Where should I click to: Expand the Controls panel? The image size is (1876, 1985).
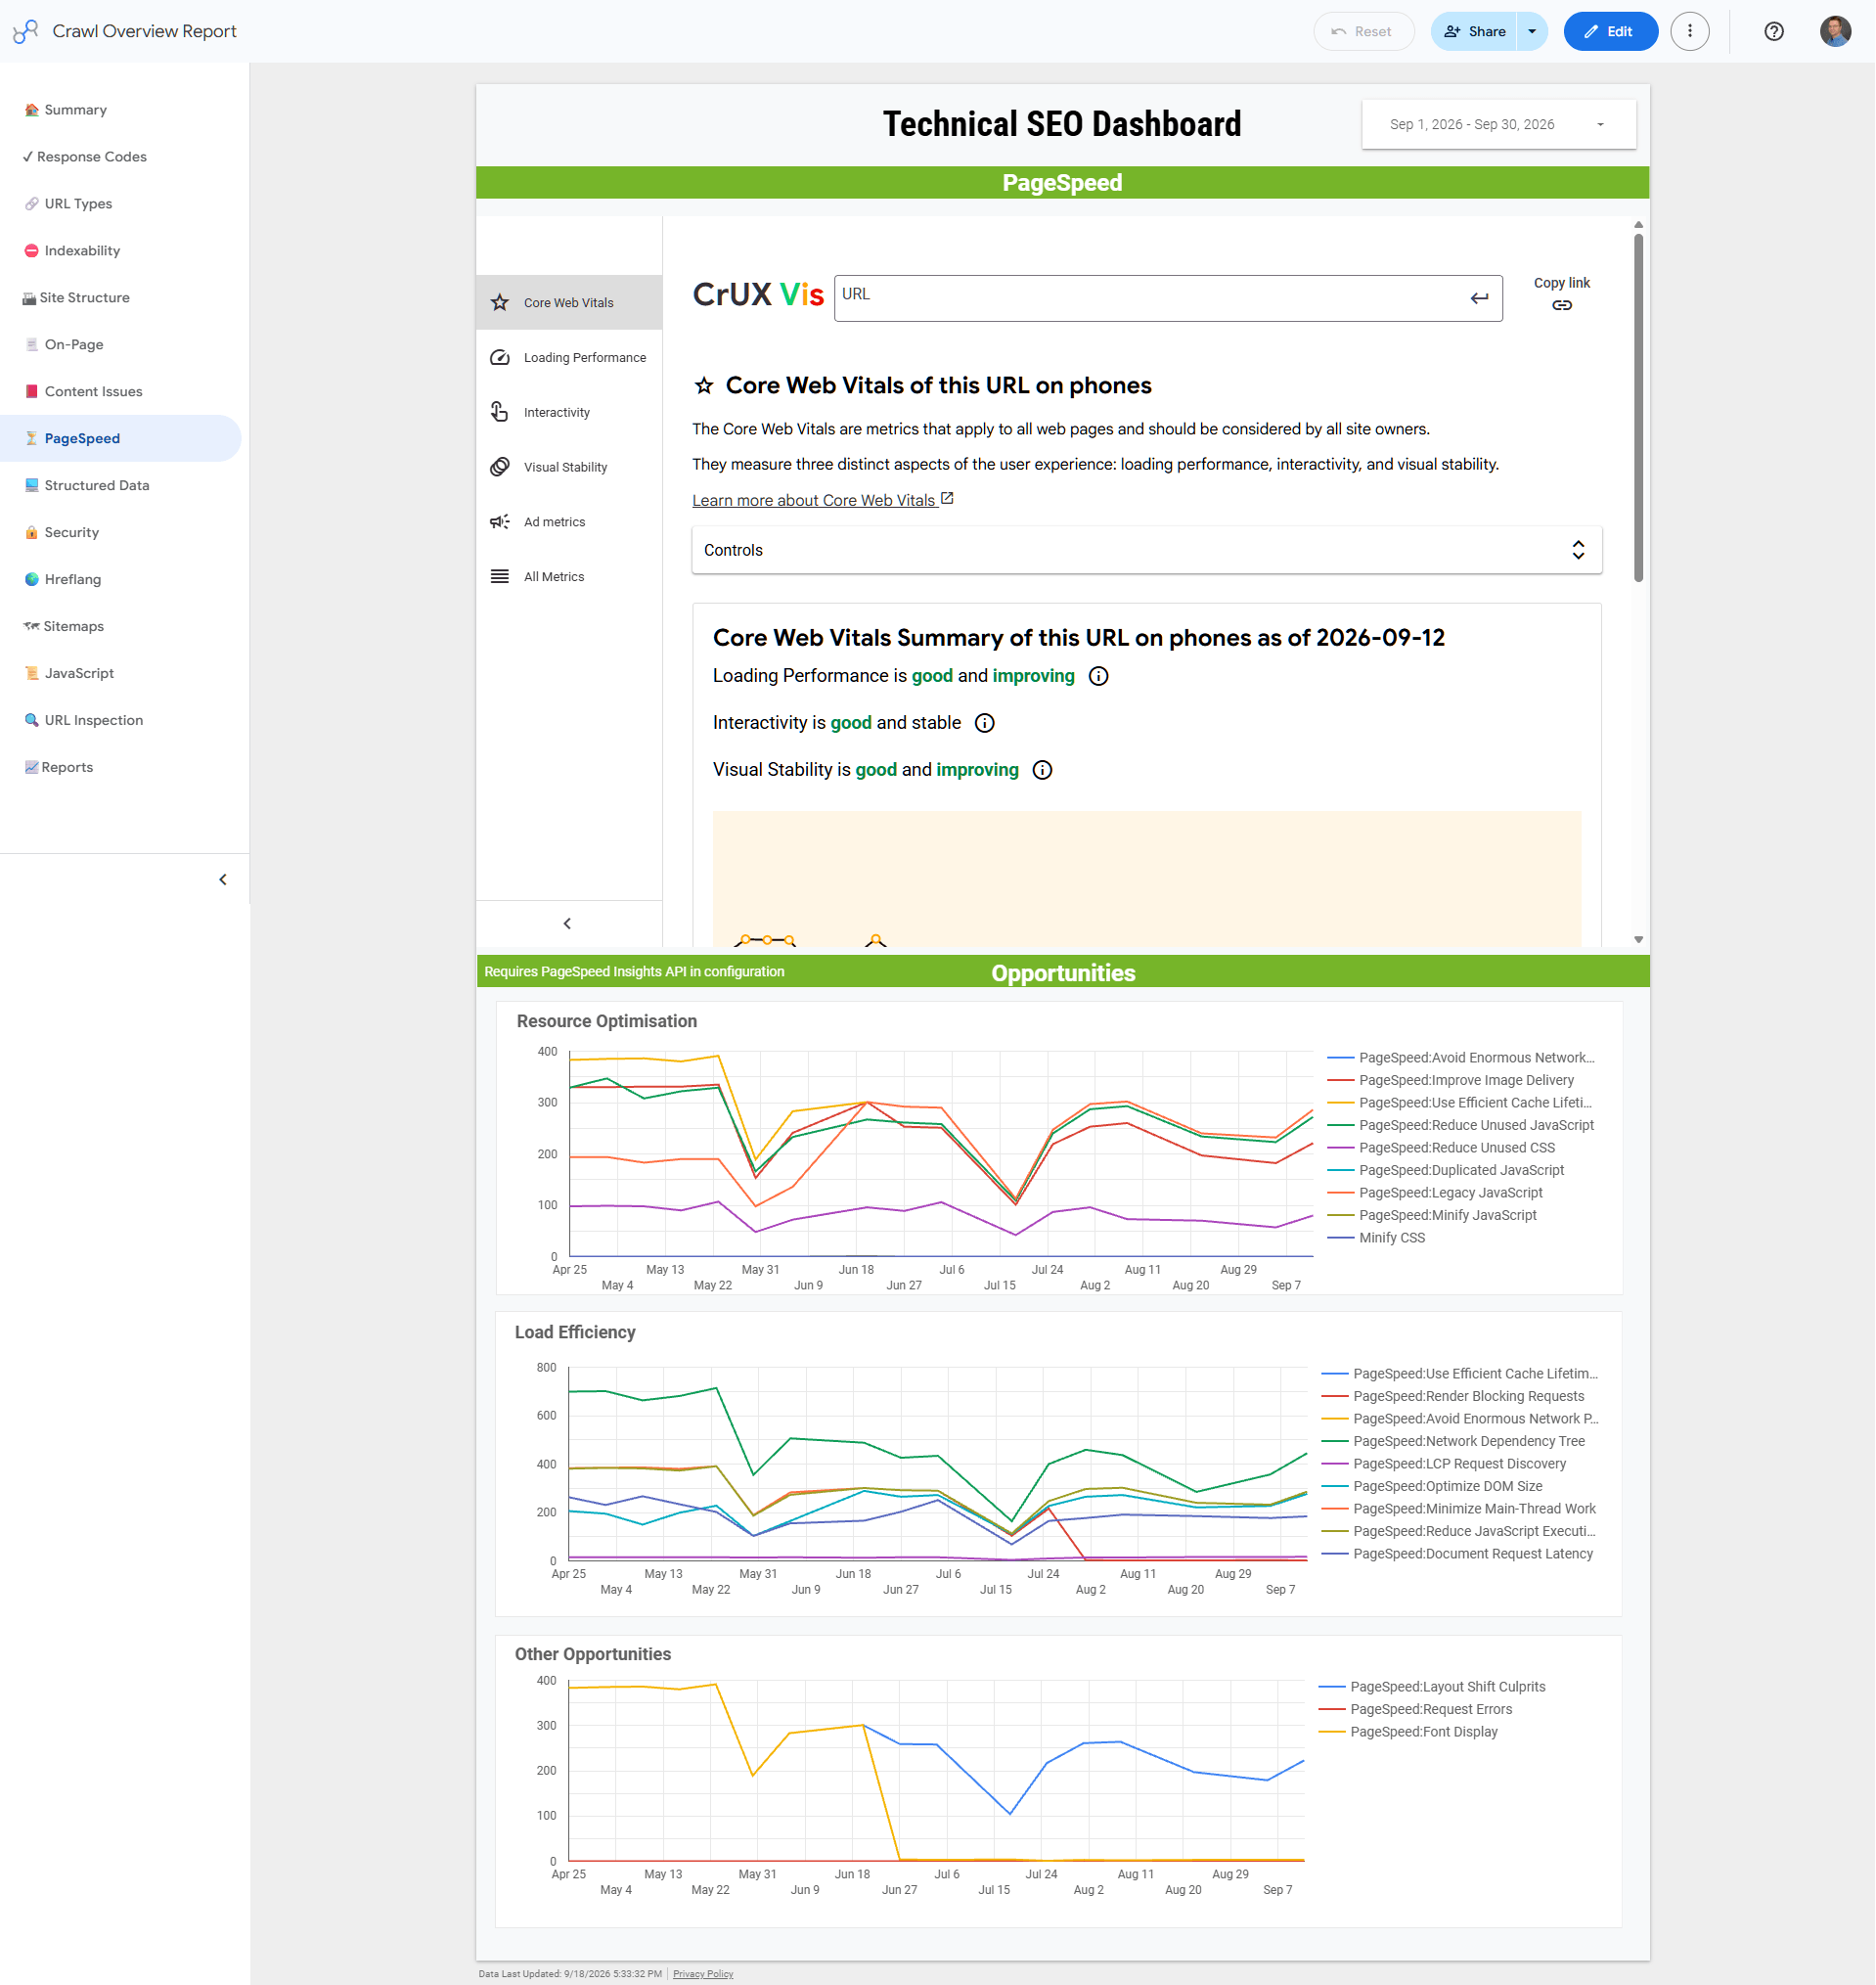tap(1146, 550)
